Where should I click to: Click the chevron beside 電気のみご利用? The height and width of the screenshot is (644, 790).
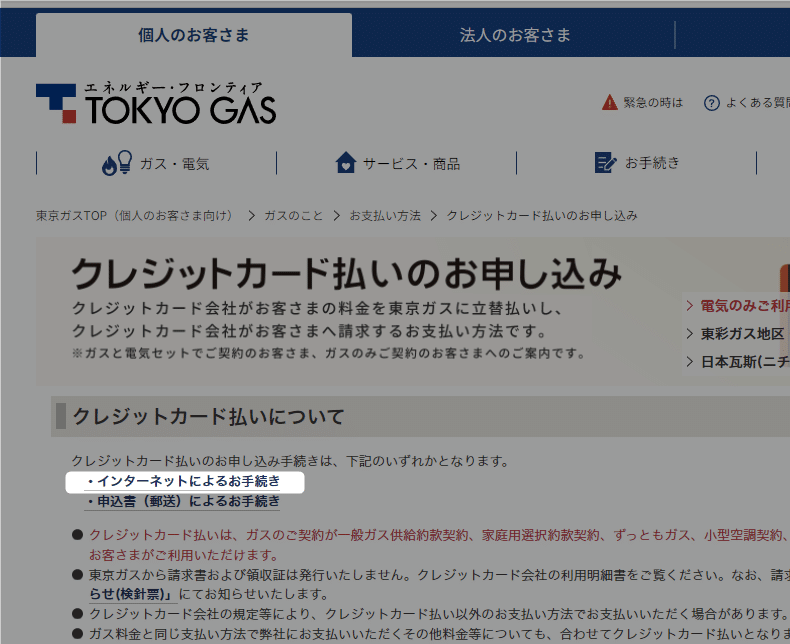pos(690,305)
